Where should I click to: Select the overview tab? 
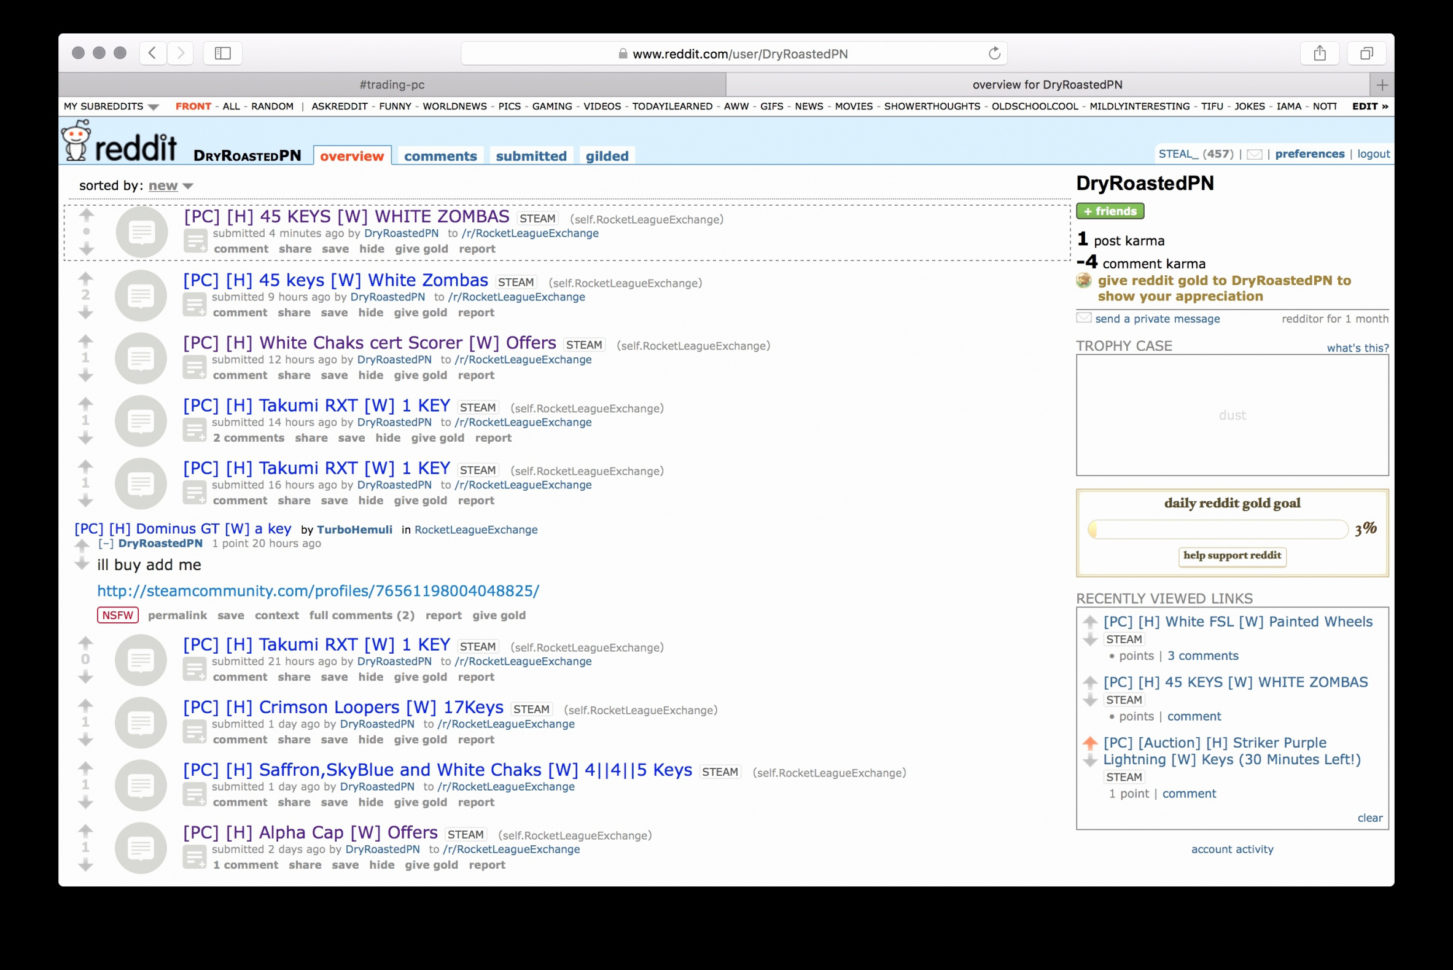(352, 156)
